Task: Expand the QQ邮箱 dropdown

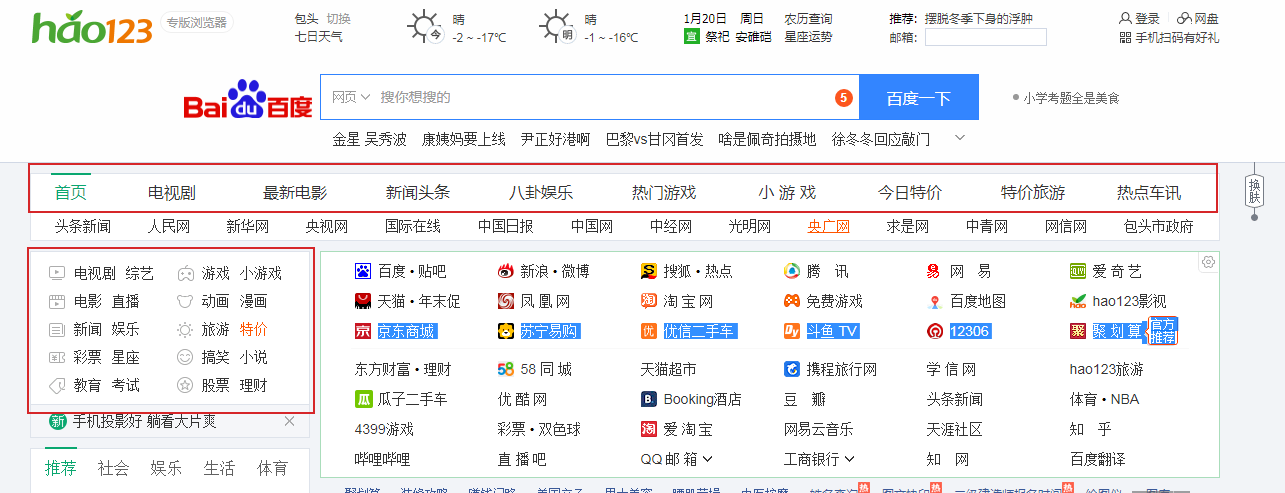Action: tap(708, 459)
